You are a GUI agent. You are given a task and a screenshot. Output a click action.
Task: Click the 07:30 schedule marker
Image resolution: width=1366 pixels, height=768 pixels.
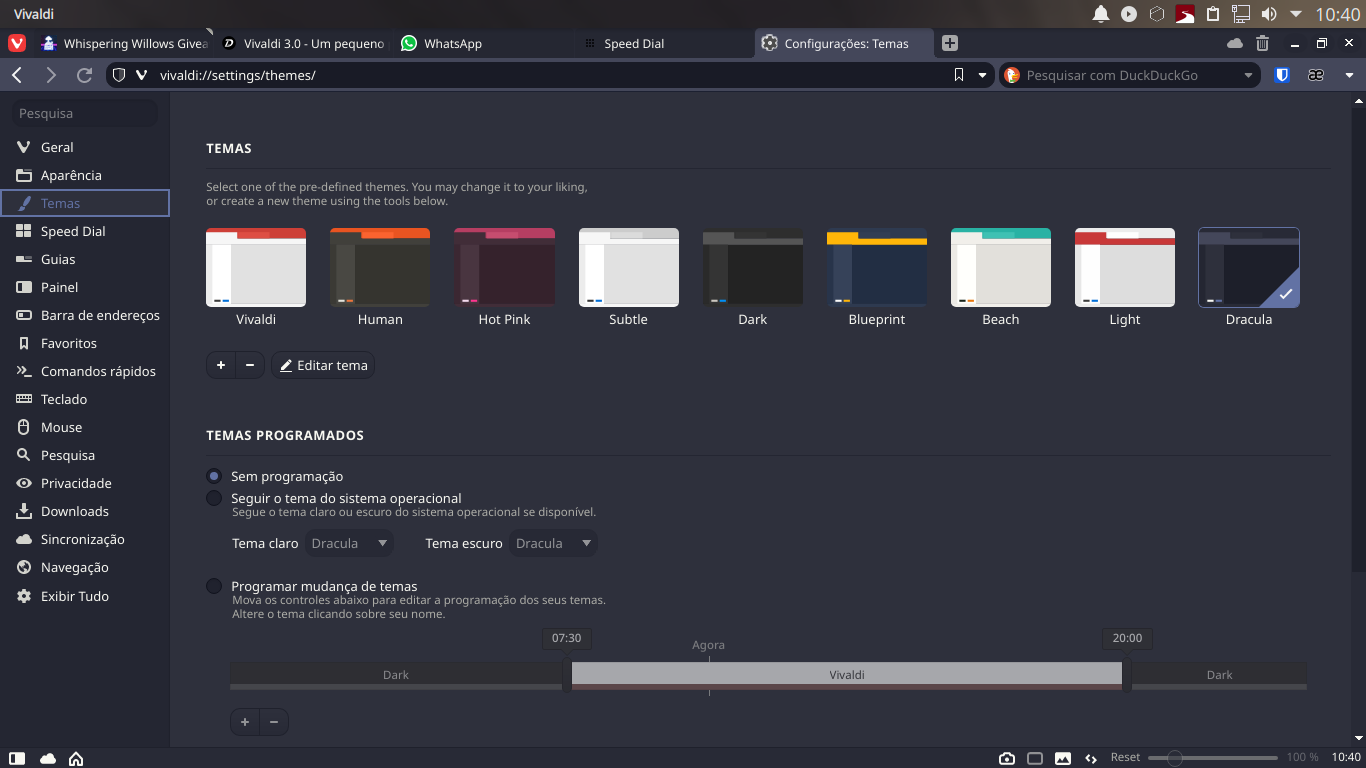coord(566,638)
